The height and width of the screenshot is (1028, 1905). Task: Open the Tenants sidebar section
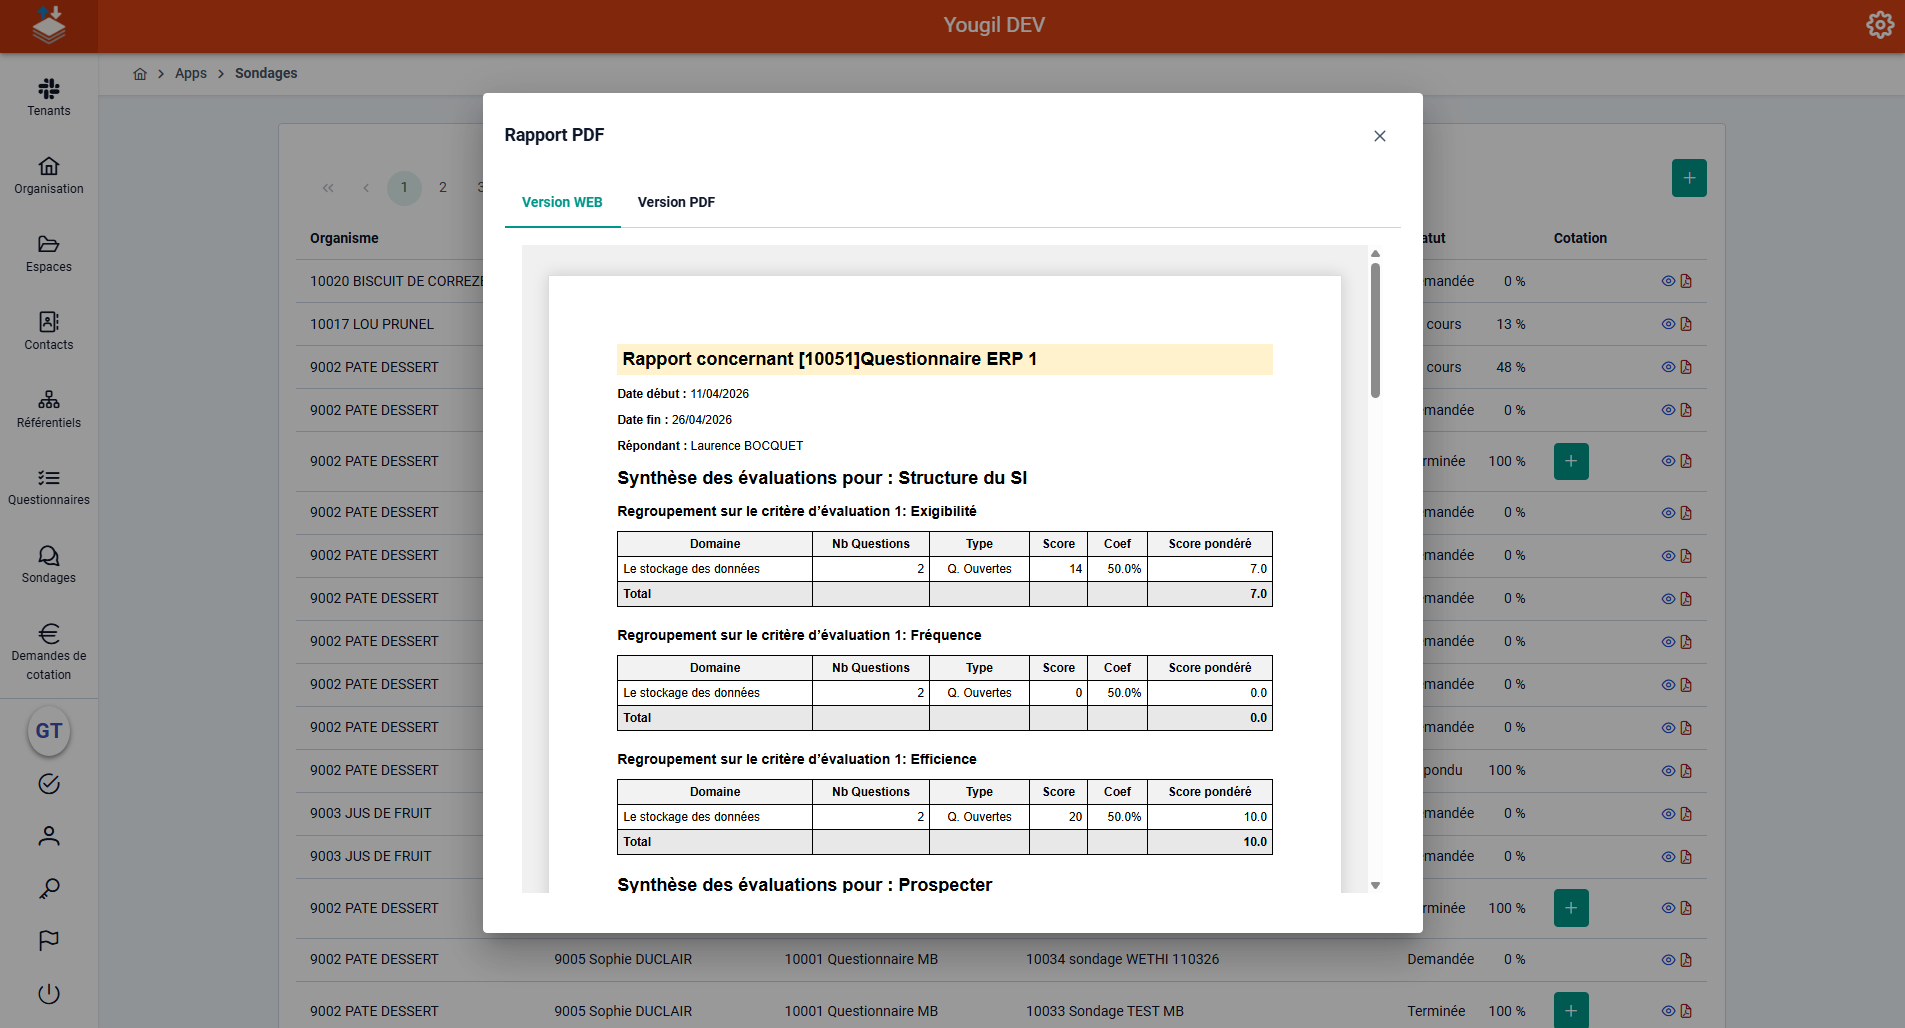48,98
